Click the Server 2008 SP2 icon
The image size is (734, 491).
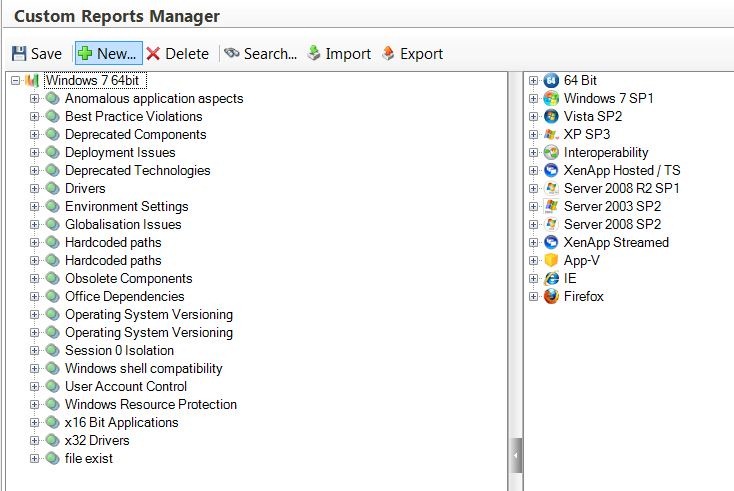(x=551, y=224)
